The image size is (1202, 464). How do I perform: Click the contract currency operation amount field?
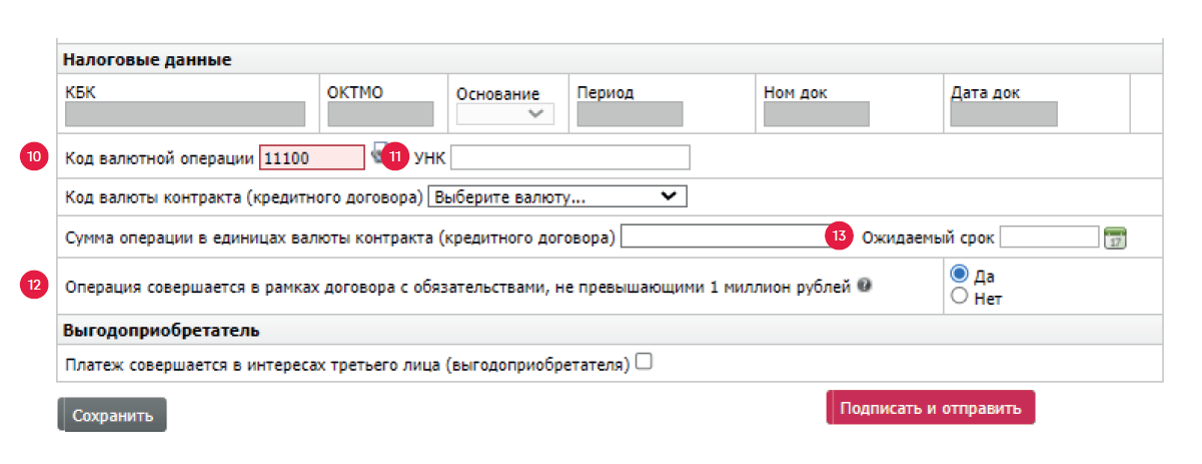723,237
